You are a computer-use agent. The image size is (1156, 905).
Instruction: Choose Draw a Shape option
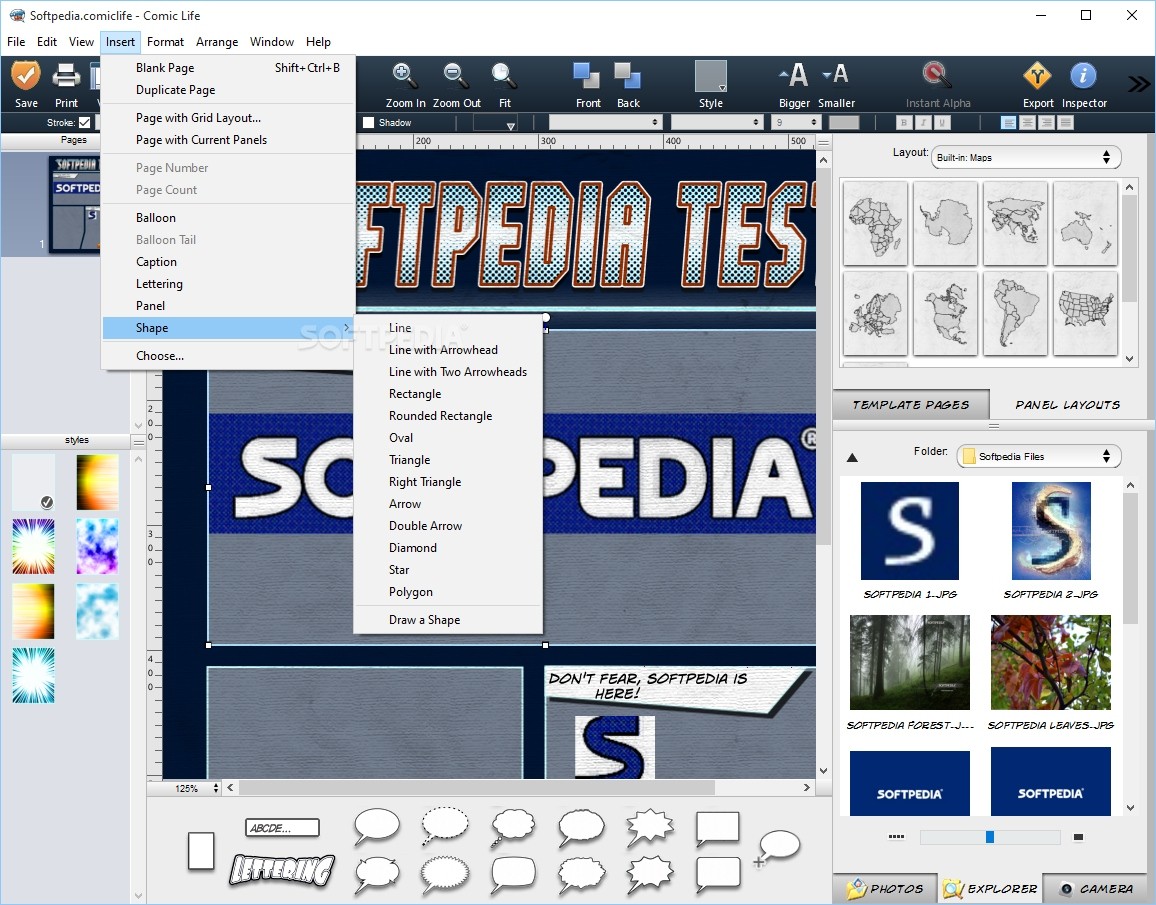point(448,620)
